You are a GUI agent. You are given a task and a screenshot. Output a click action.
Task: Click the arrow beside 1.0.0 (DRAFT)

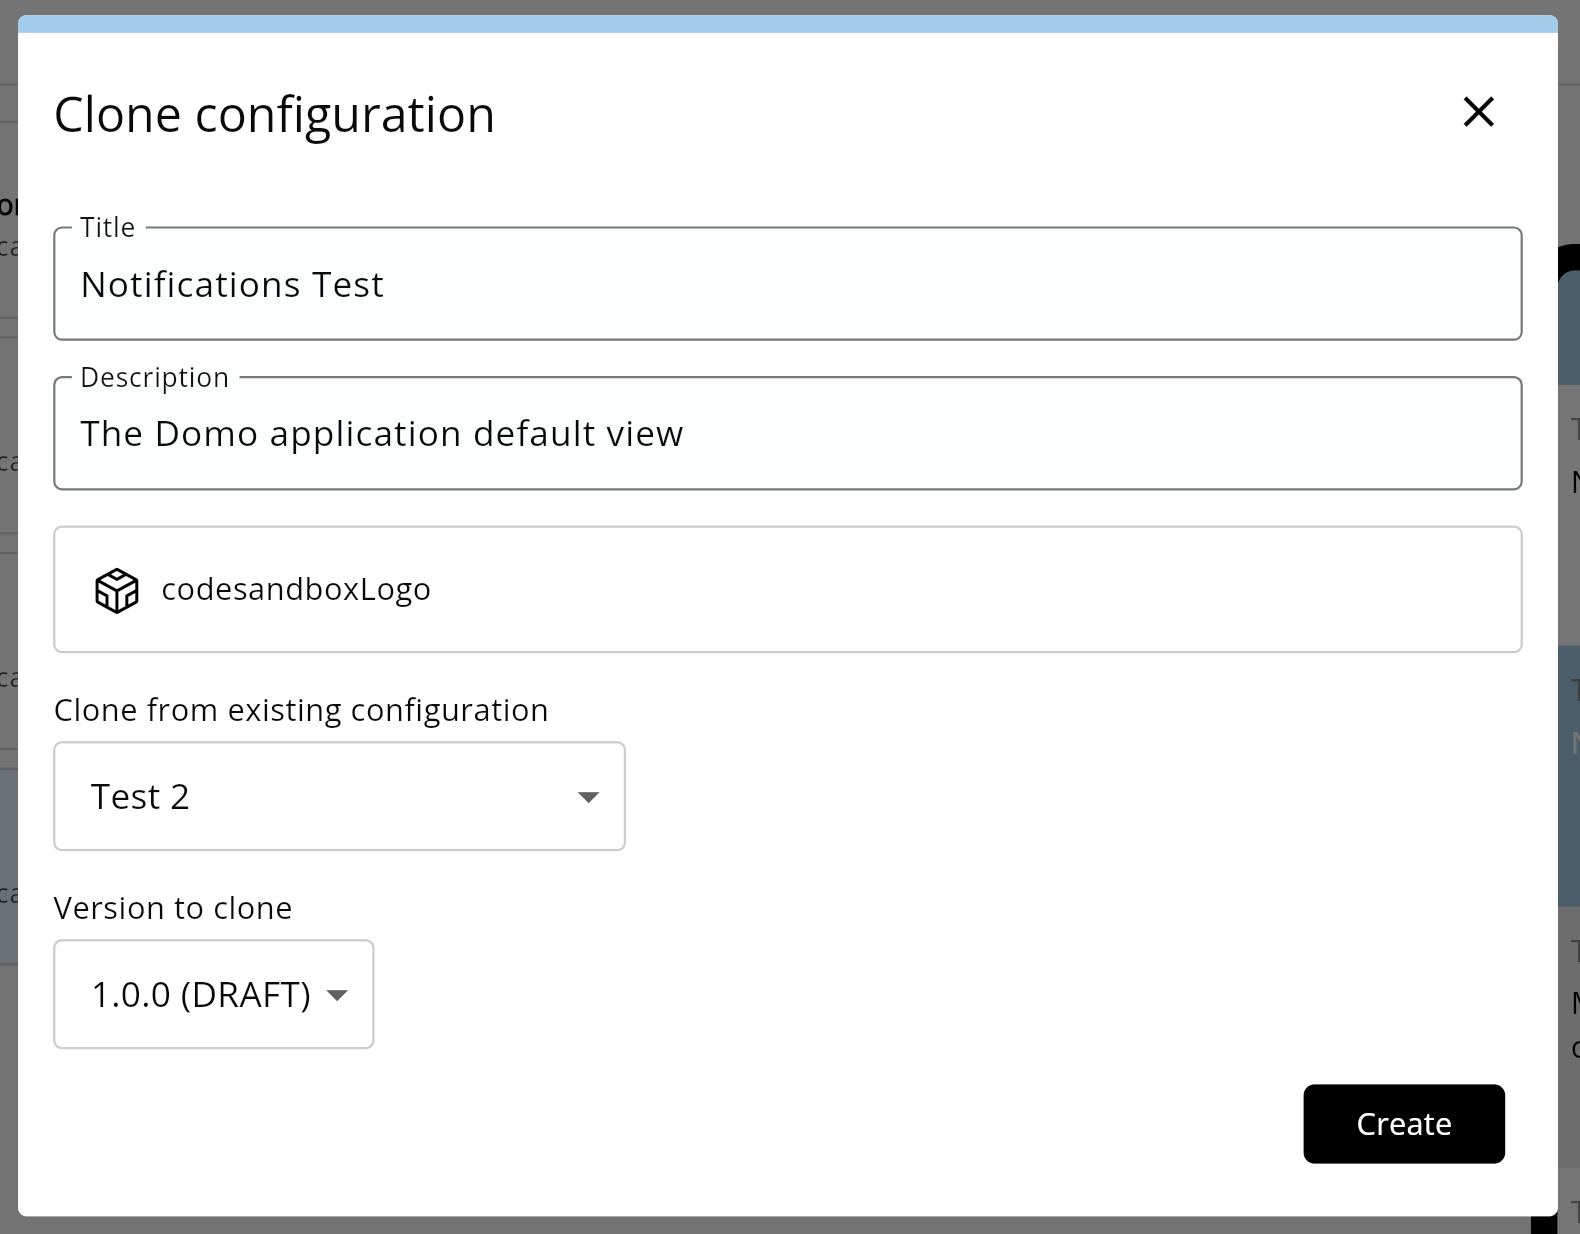337,995
